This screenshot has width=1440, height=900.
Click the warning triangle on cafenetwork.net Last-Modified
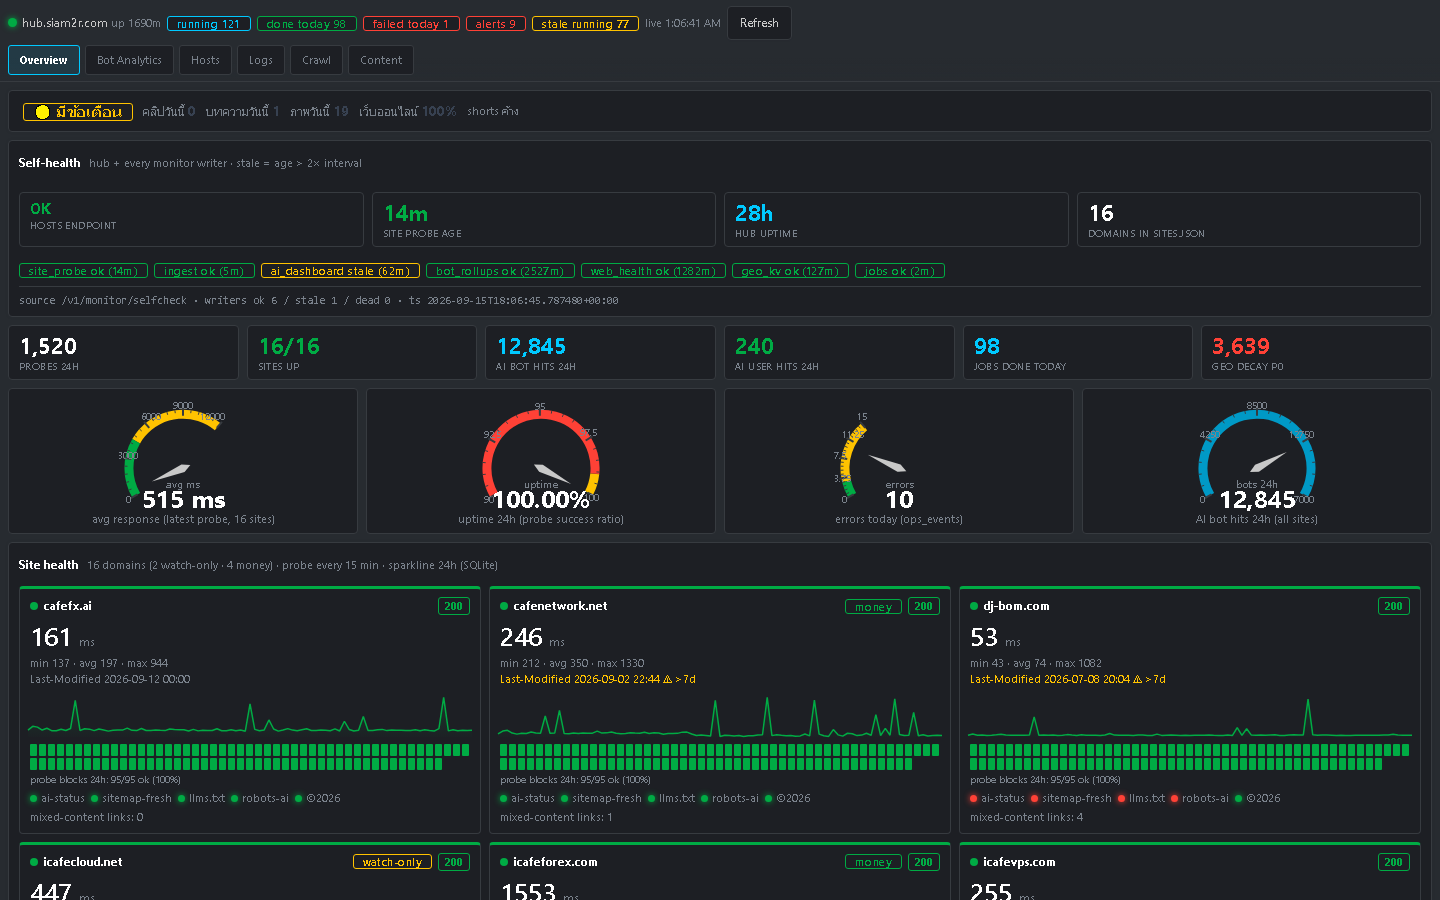tap(667, 679)
